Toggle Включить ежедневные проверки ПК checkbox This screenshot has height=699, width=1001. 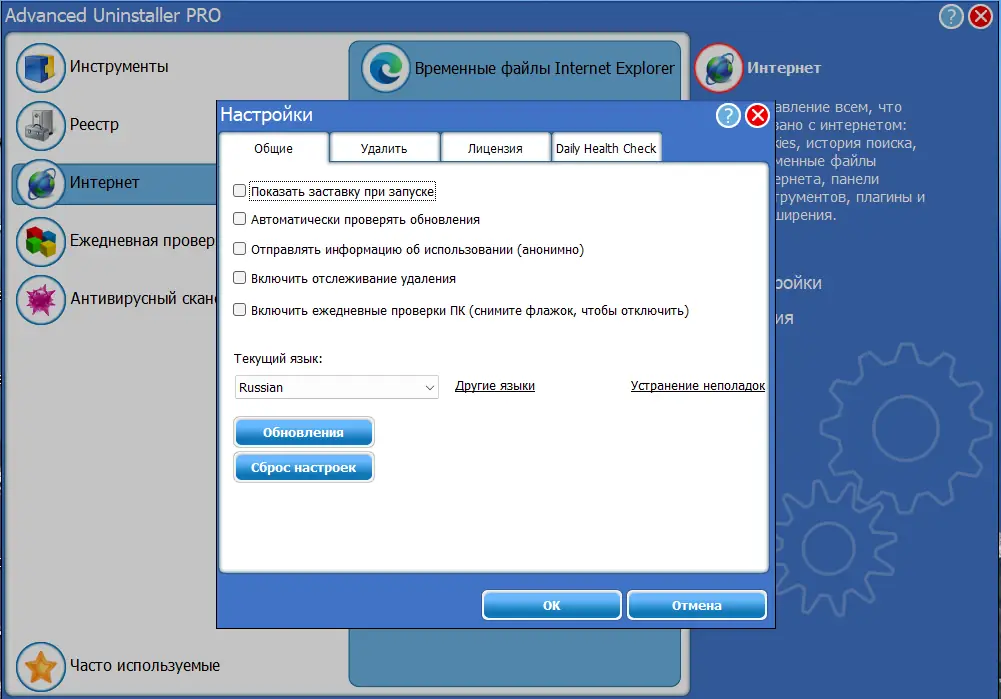click(x=239, y=310)
